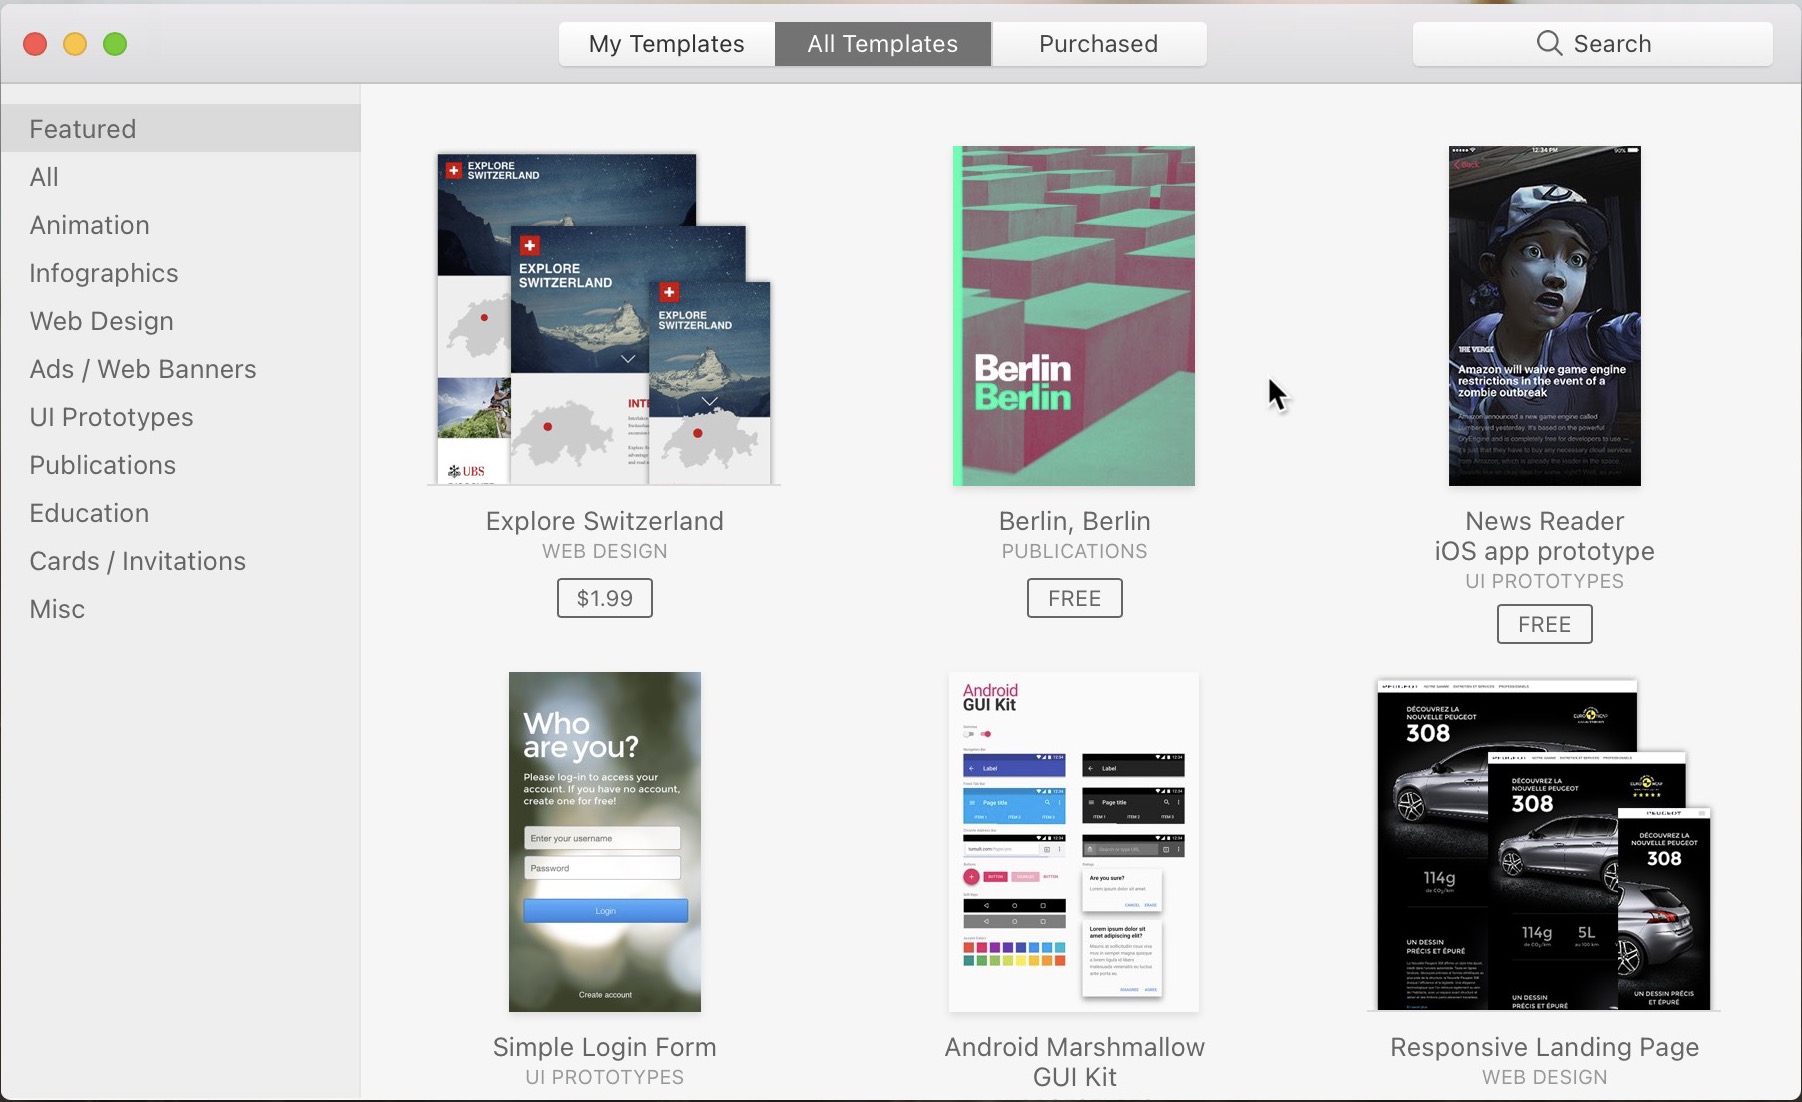Click Android Marshmallow GUI Kit title
1802x1102 pixels.
[x=1075, y=1062]
